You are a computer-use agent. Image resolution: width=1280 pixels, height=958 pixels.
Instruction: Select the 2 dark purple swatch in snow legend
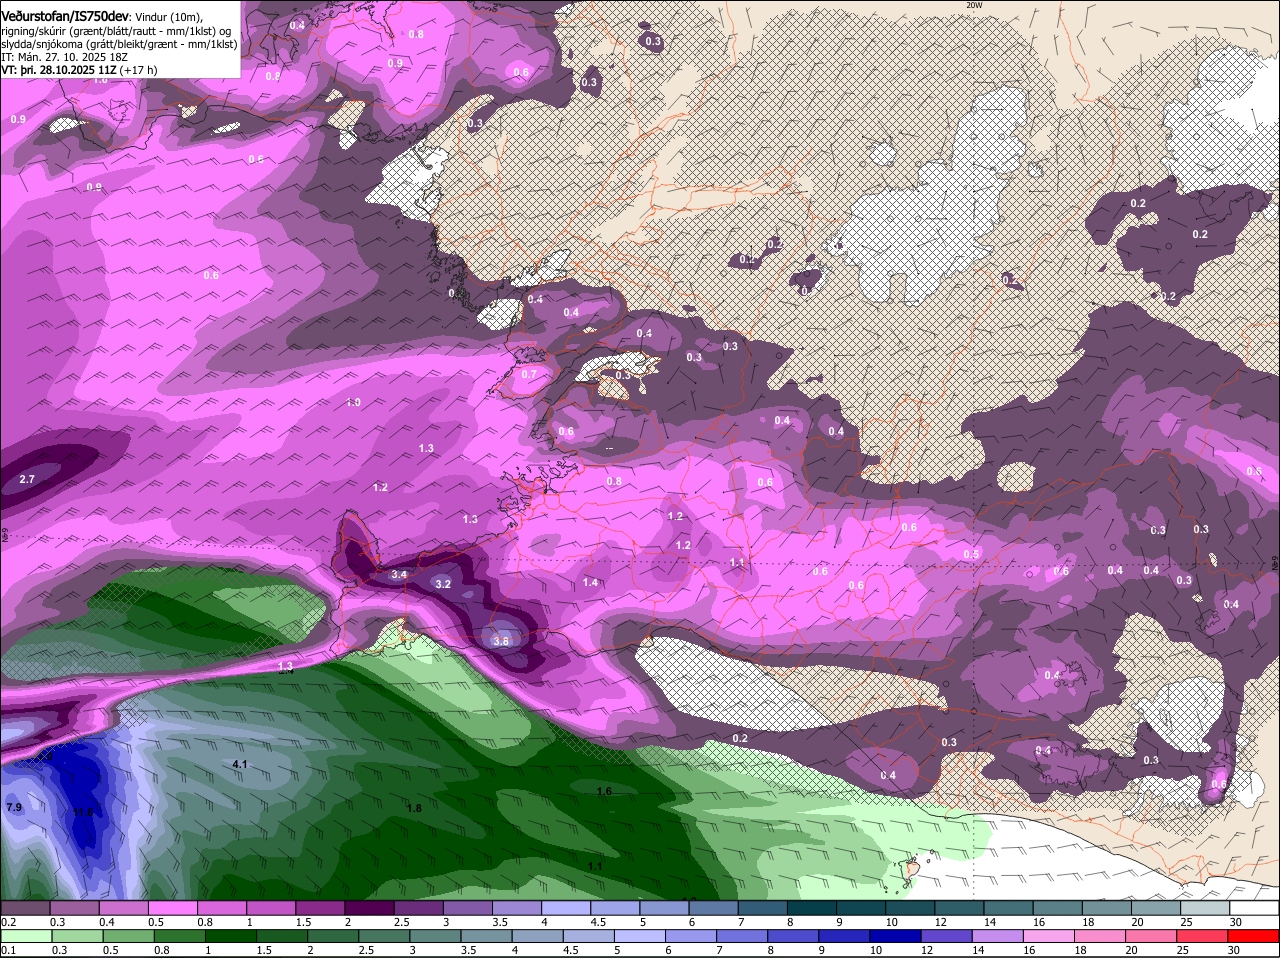coord(369,907)
